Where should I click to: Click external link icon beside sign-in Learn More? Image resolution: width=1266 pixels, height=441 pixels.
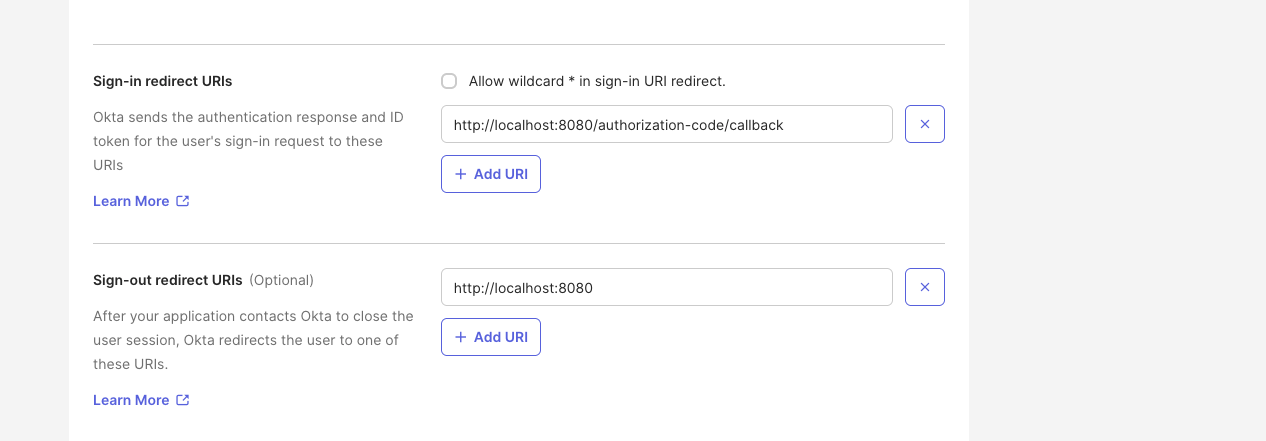[x=183, y=201]
